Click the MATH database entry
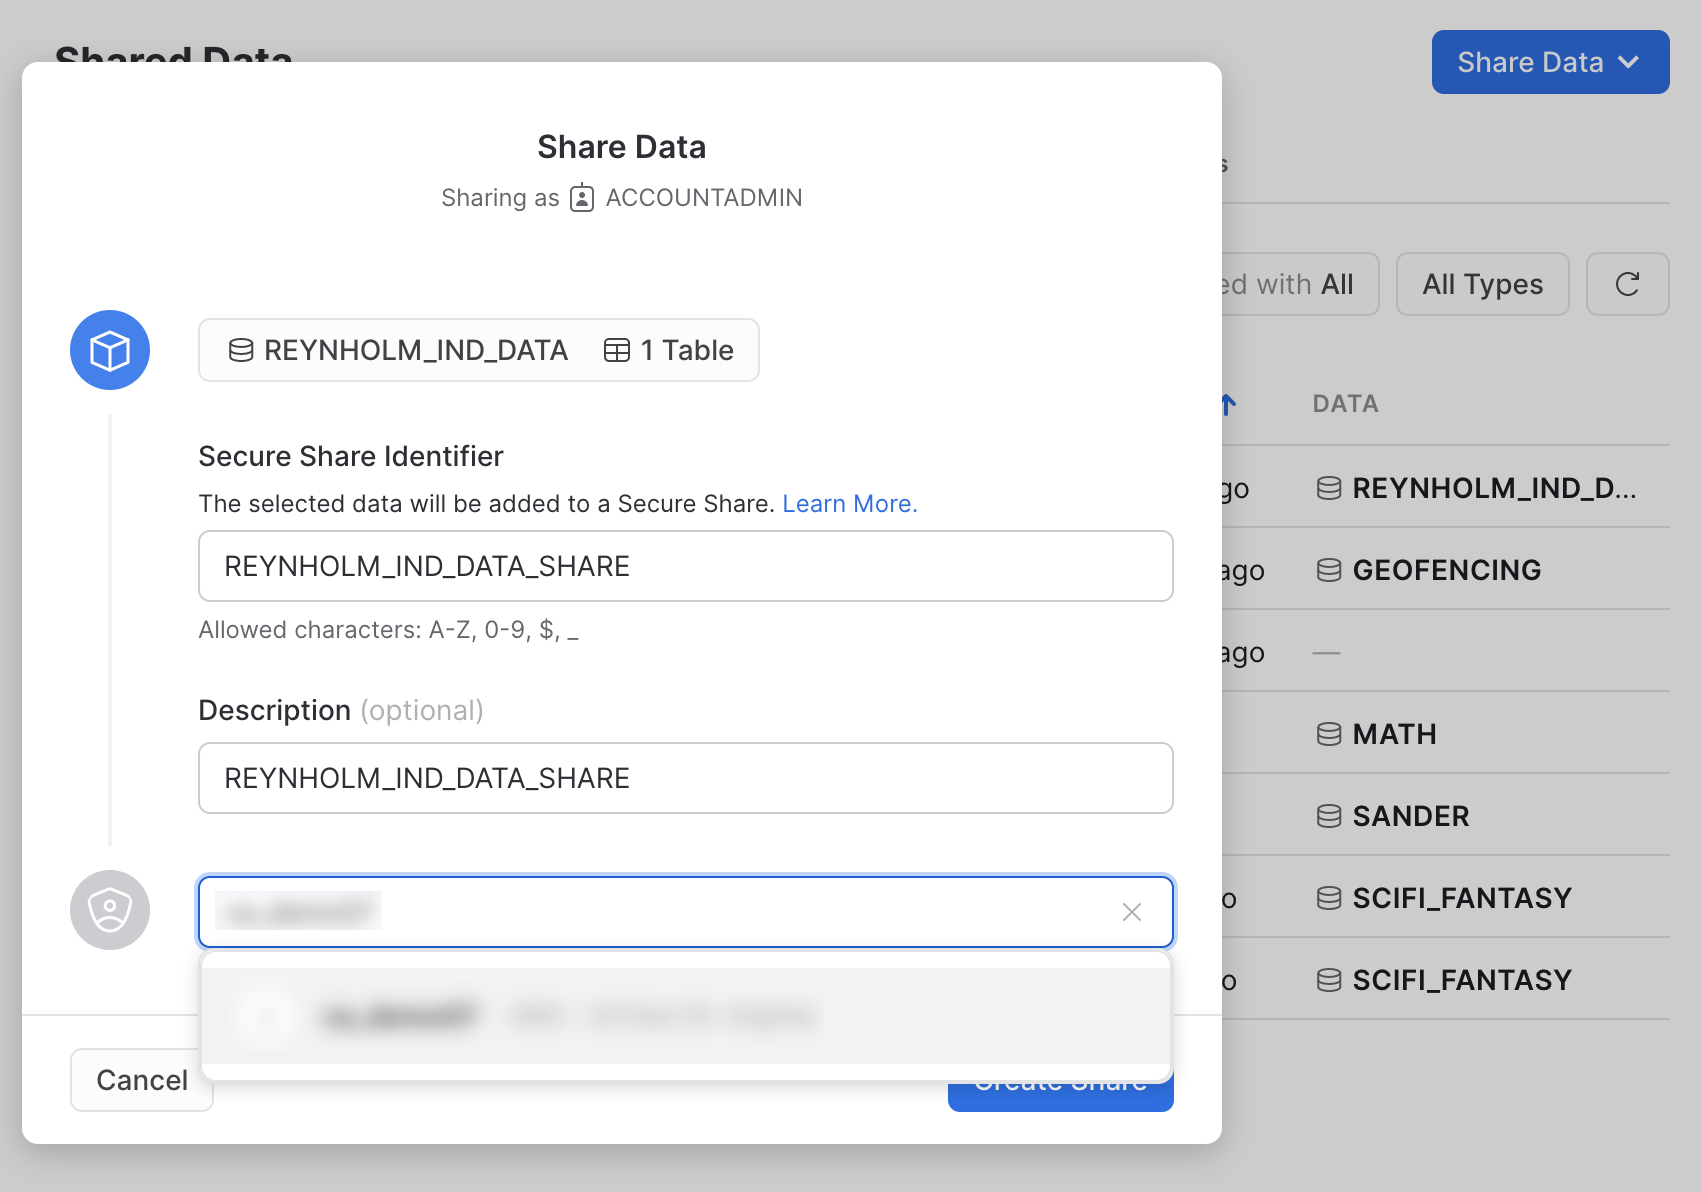The image size is (1702, 1192). tap(1393, 734)
